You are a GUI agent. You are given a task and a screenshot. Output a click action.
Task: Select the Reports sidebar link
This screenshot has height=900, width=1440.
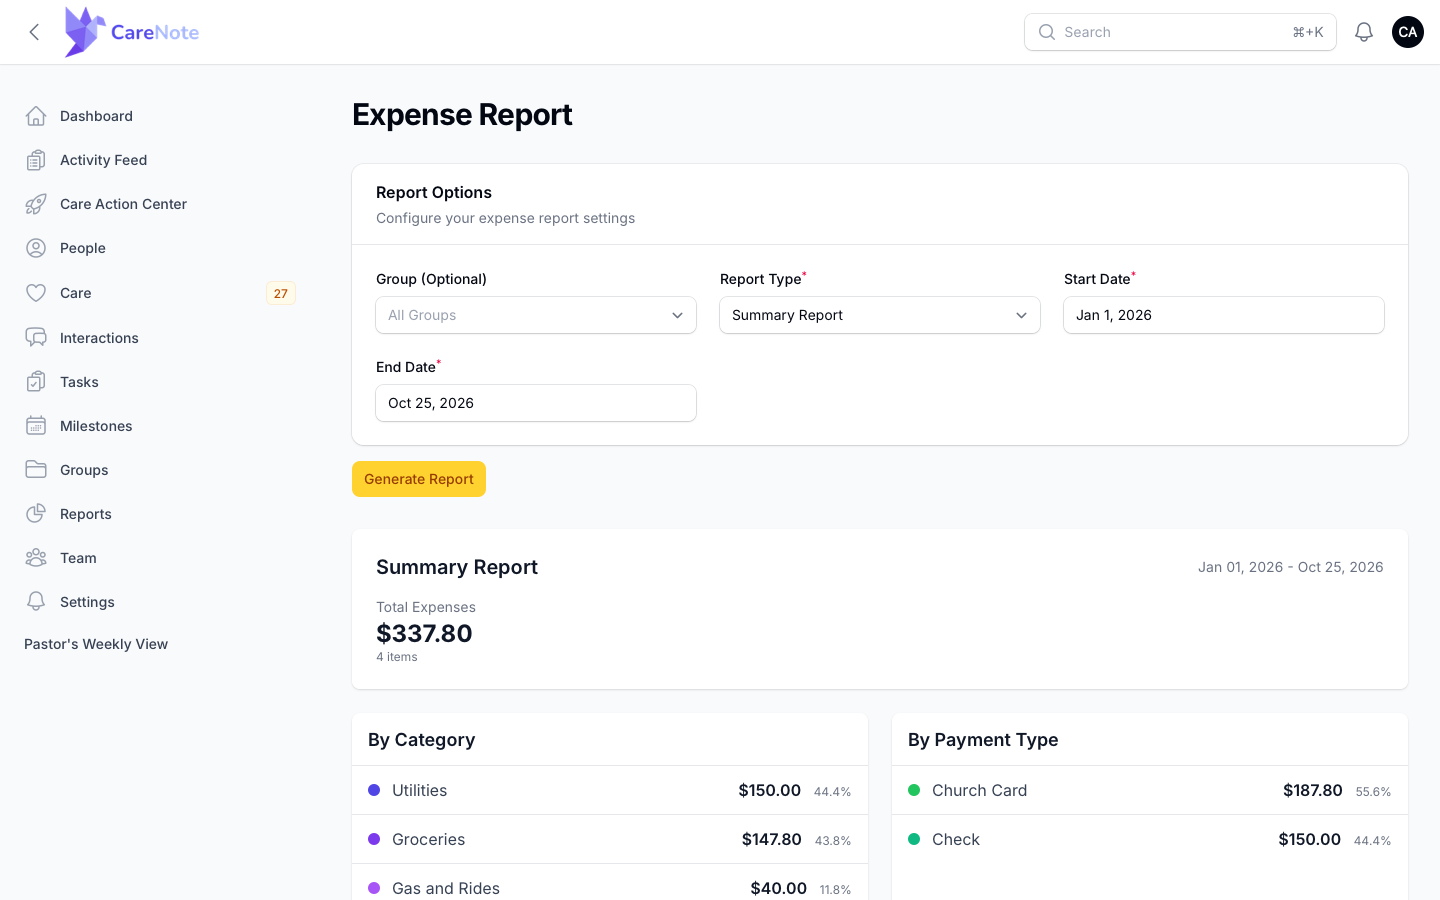point(160,514)
